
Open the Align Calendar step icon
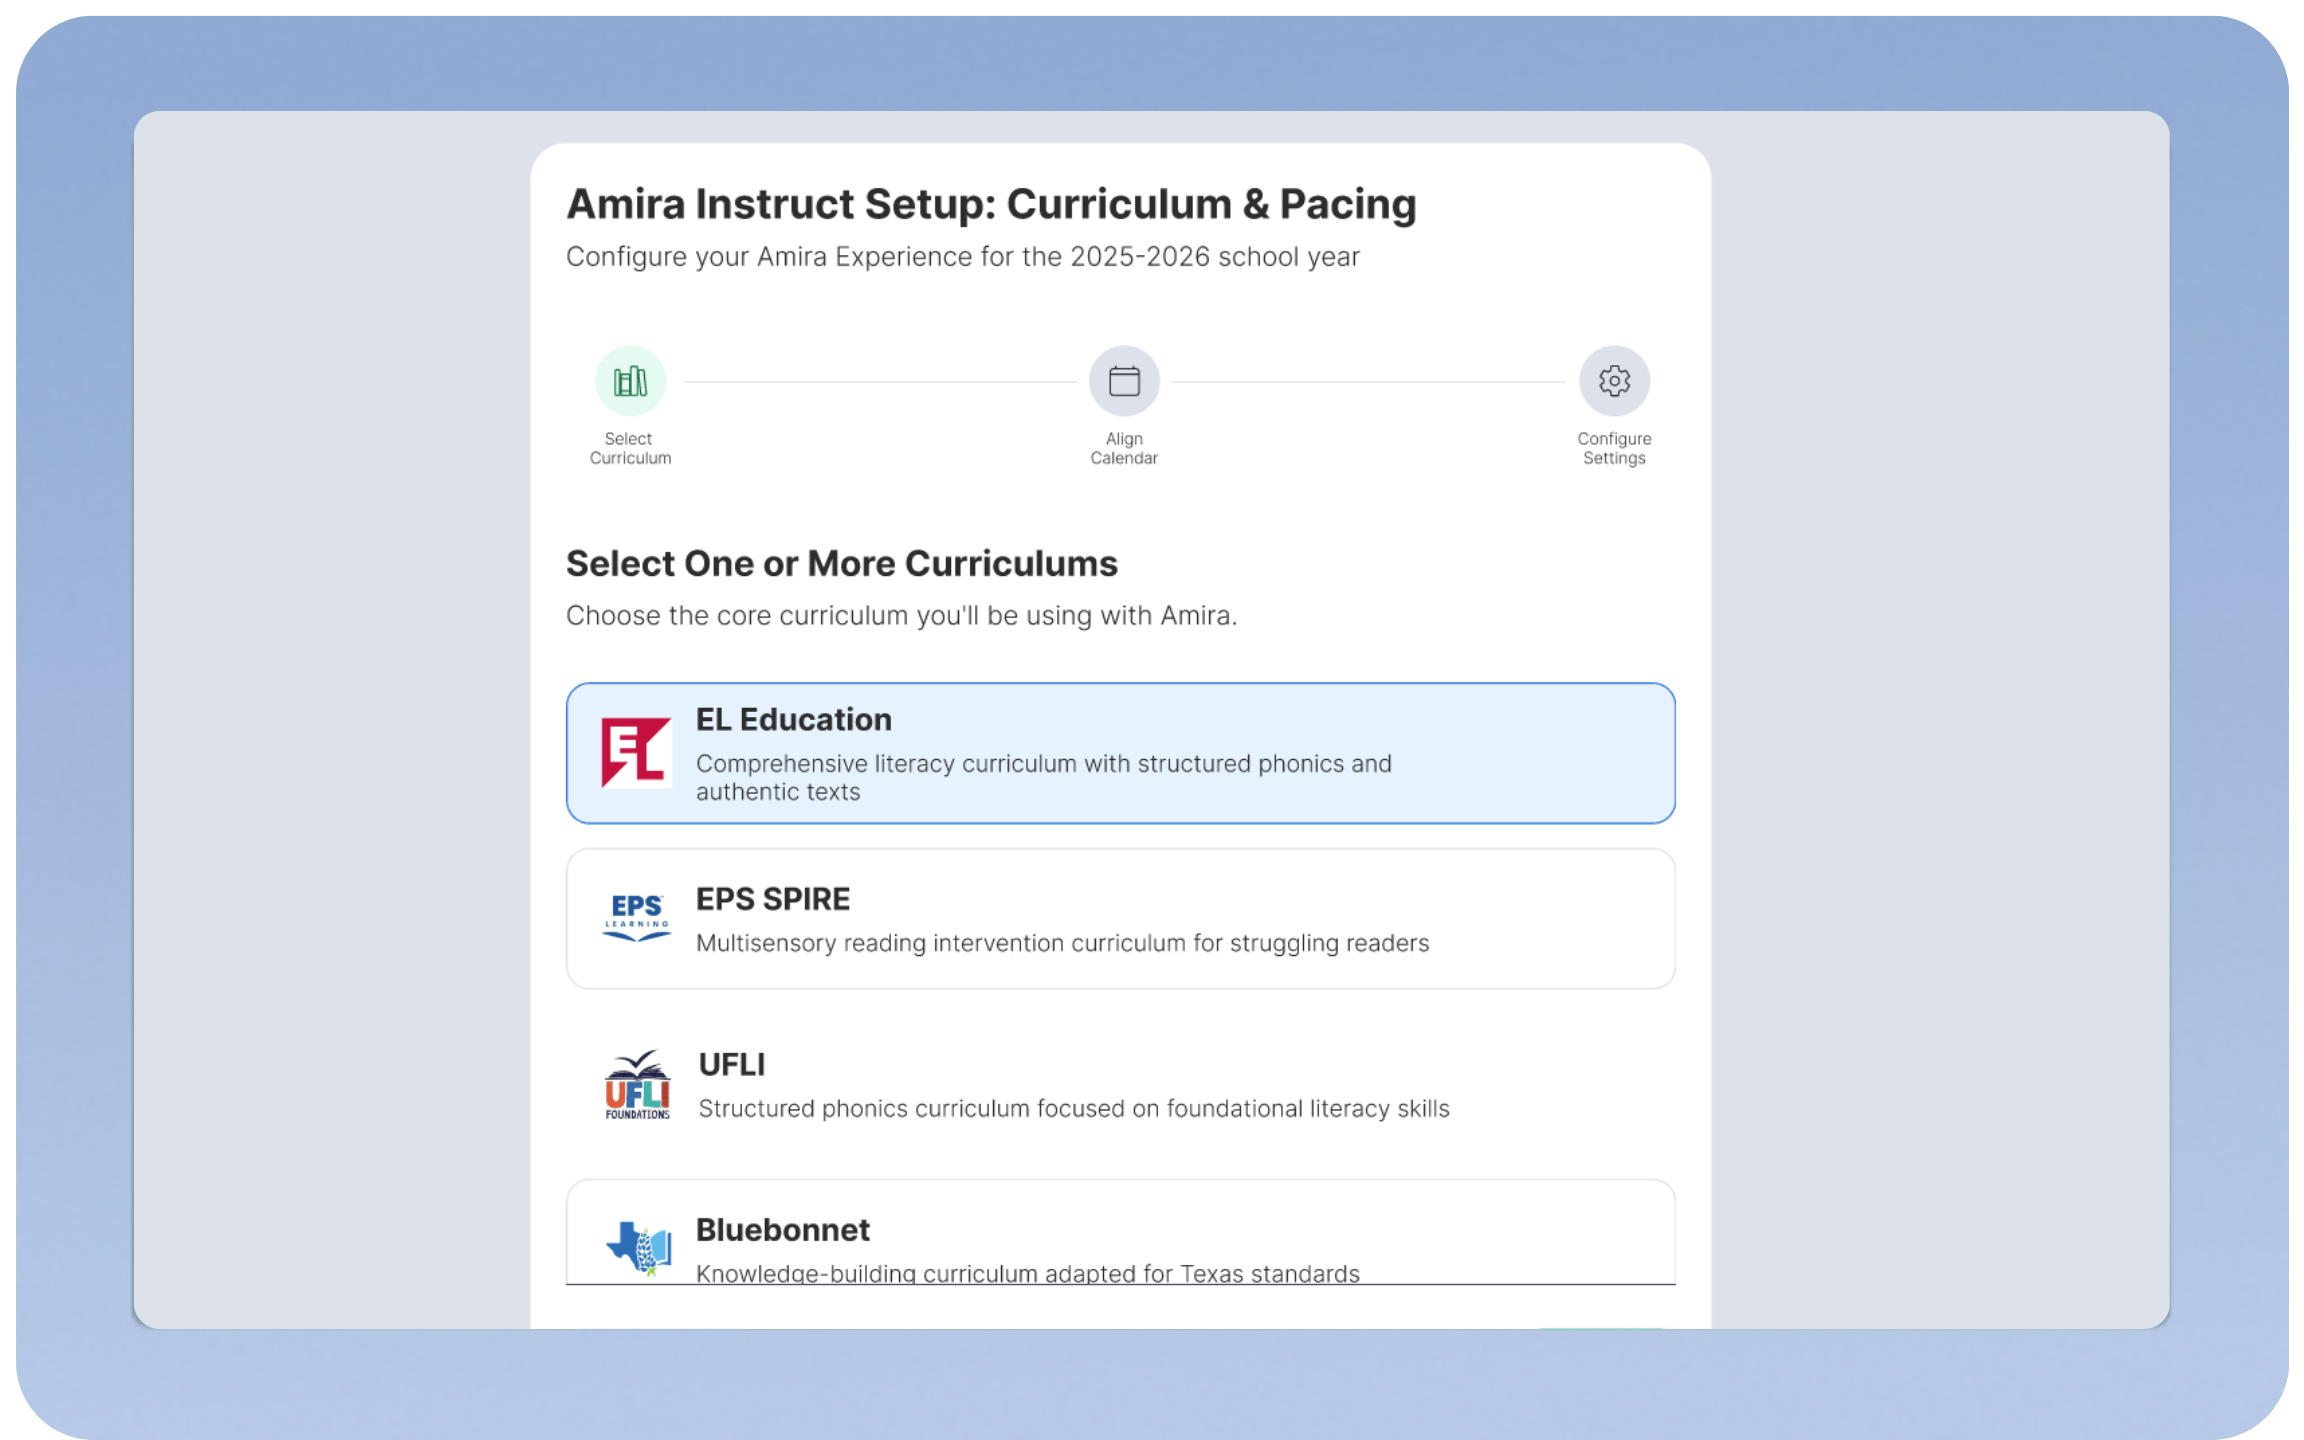click(x=1124, y=381)
